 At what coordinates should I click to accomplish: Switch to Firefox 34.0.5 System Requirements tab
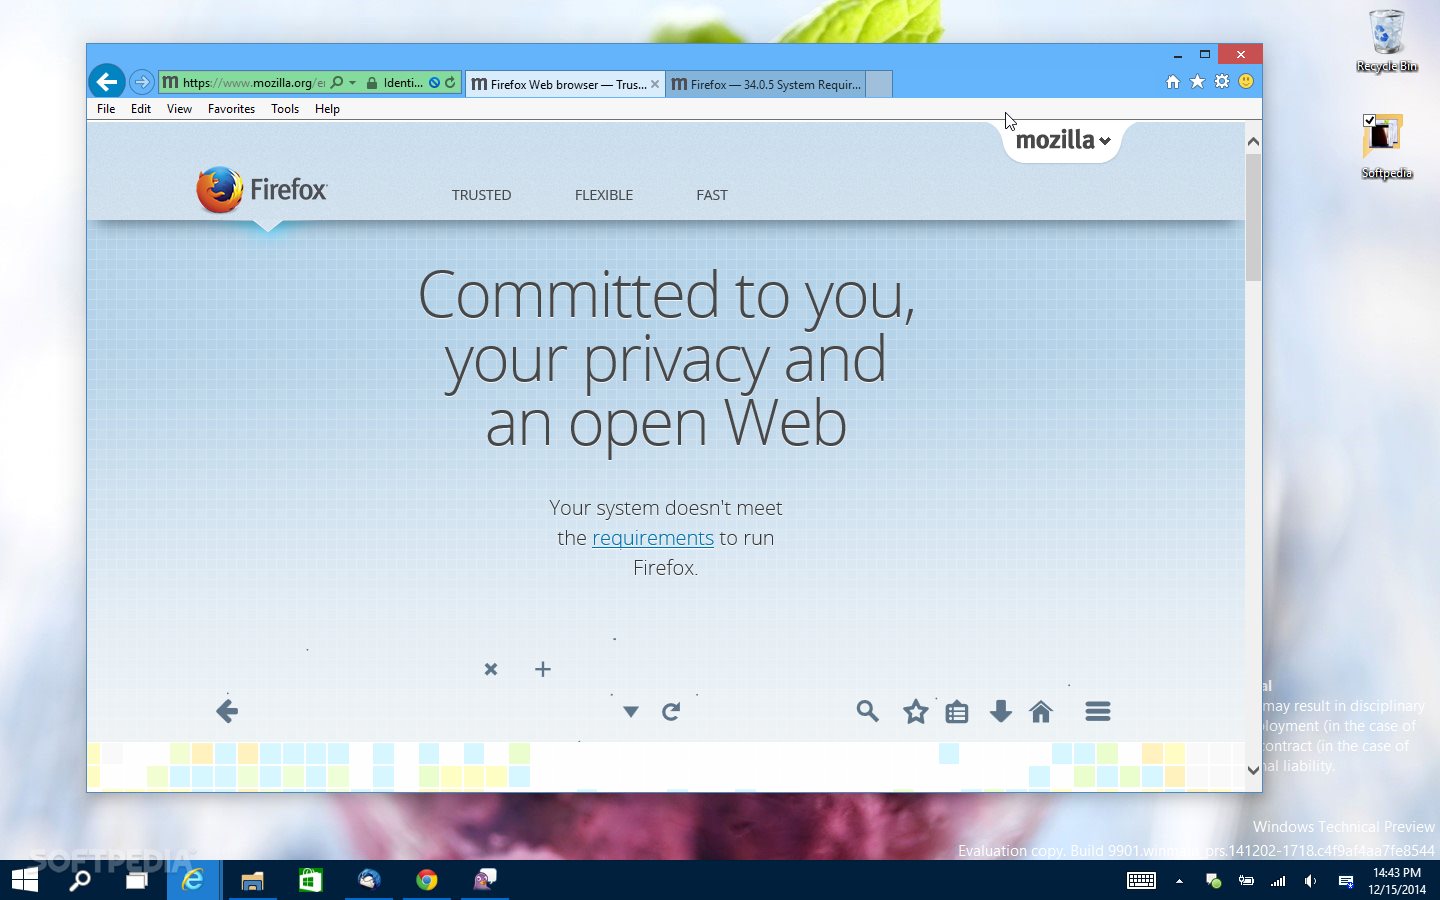tap(765, 84)
